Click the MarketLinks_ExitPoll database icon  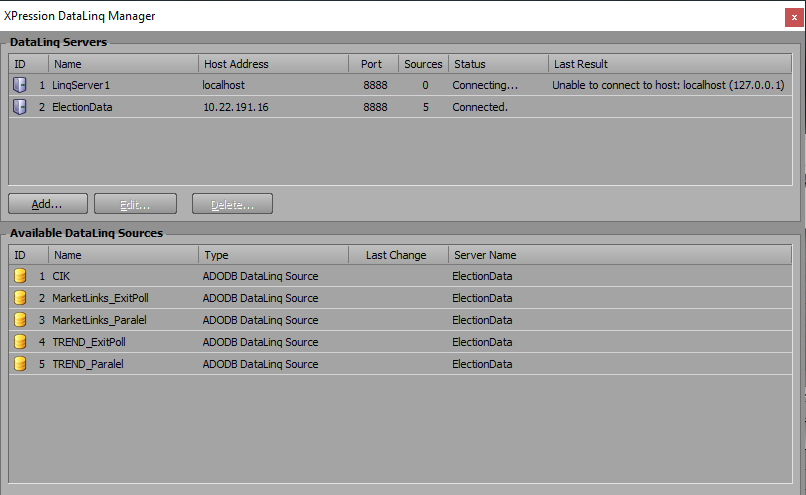(20, 298)
